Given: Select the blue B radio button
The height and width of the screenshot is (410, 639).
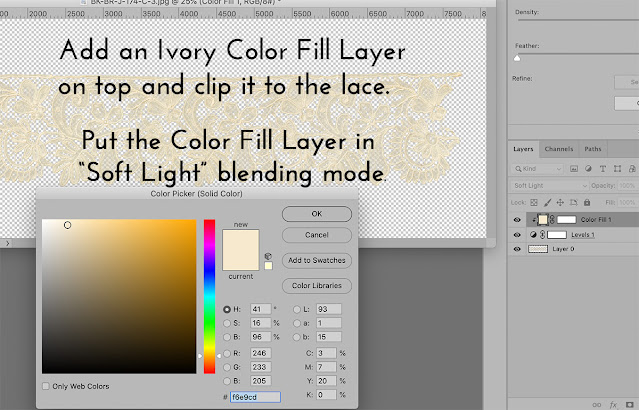Looking at the screenshot, I should pyautogui.click(x=227, y=381).
